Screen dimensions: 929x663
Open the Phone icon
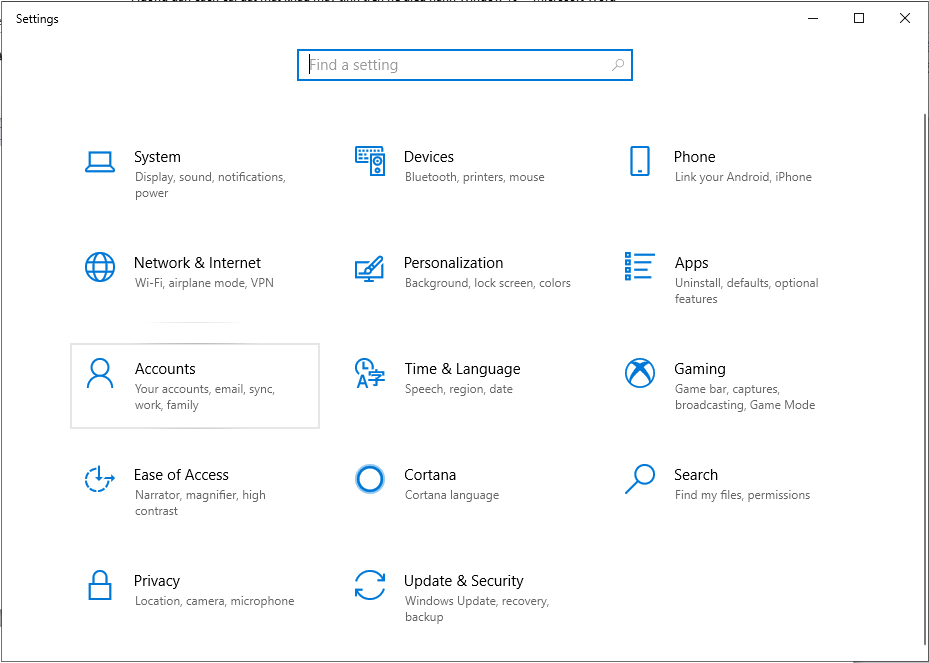640,161
